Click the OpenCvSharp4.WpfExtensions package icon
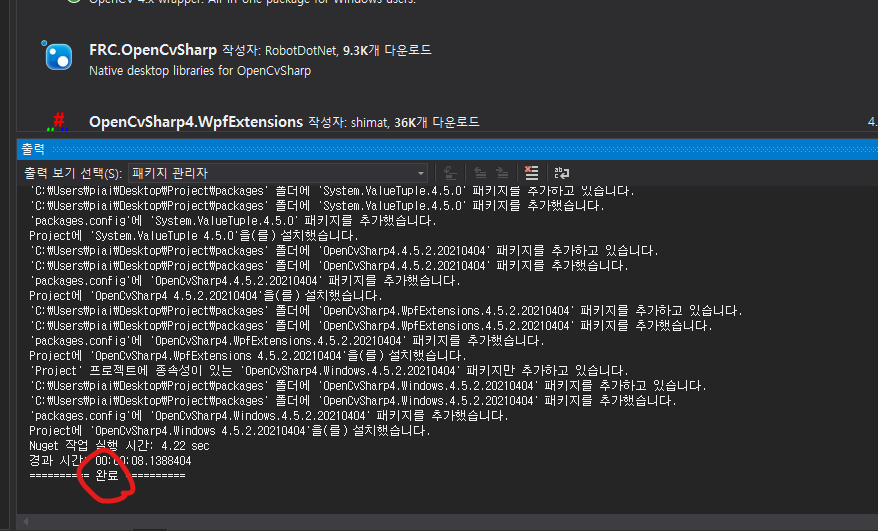 [x=58, y=122]
